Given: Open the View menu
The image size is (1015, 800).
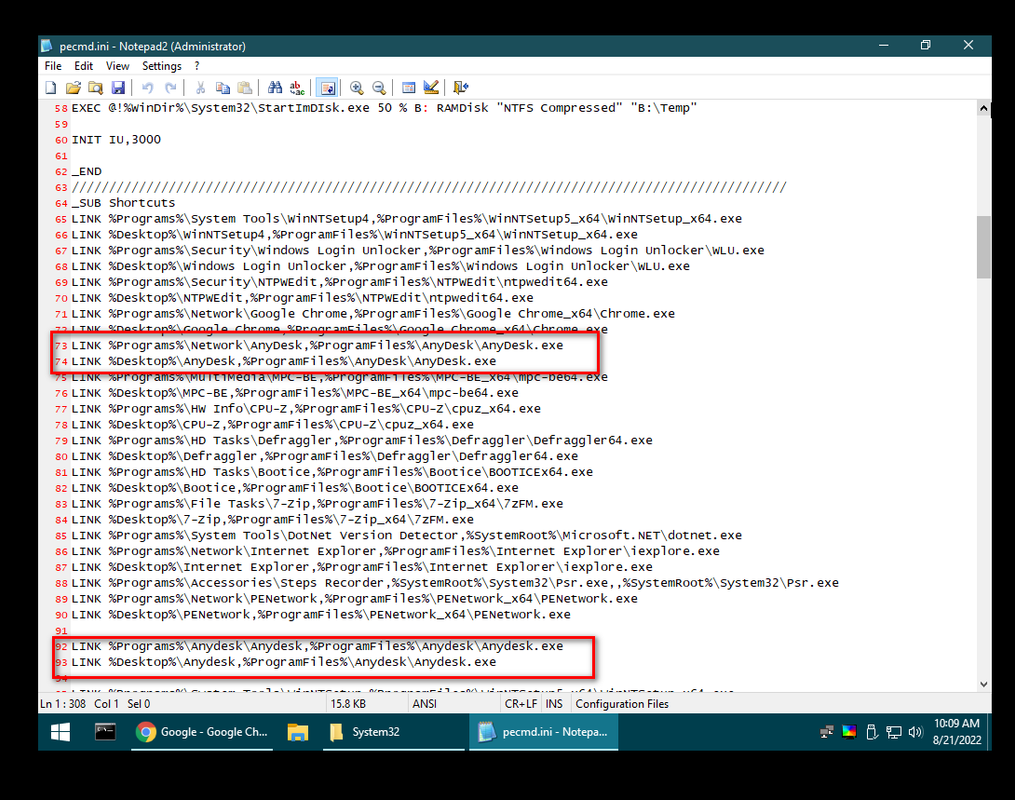Looking at the screenshot, I should pos(118,66).
